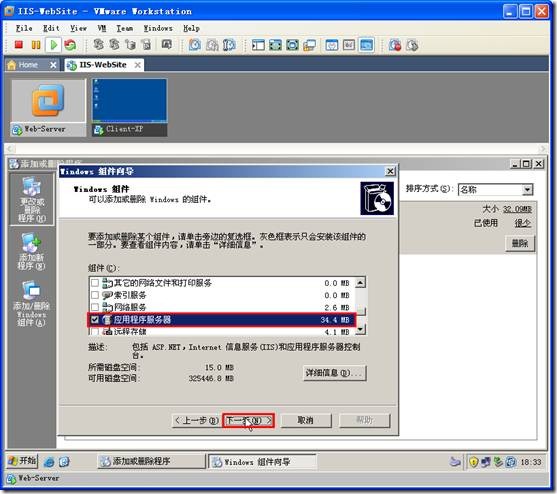Click the Replay recording toolbar icon
The height and width of the screenshot is (494, 557).
click(x=412, y=45)
